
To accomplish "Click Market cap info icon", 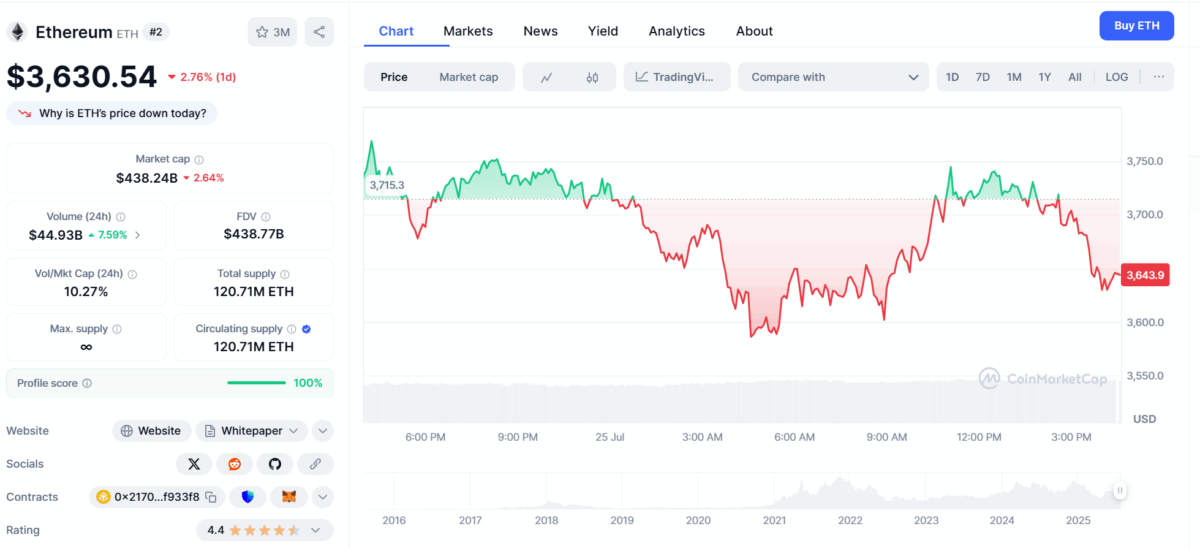I will click(x=199, y=160).
